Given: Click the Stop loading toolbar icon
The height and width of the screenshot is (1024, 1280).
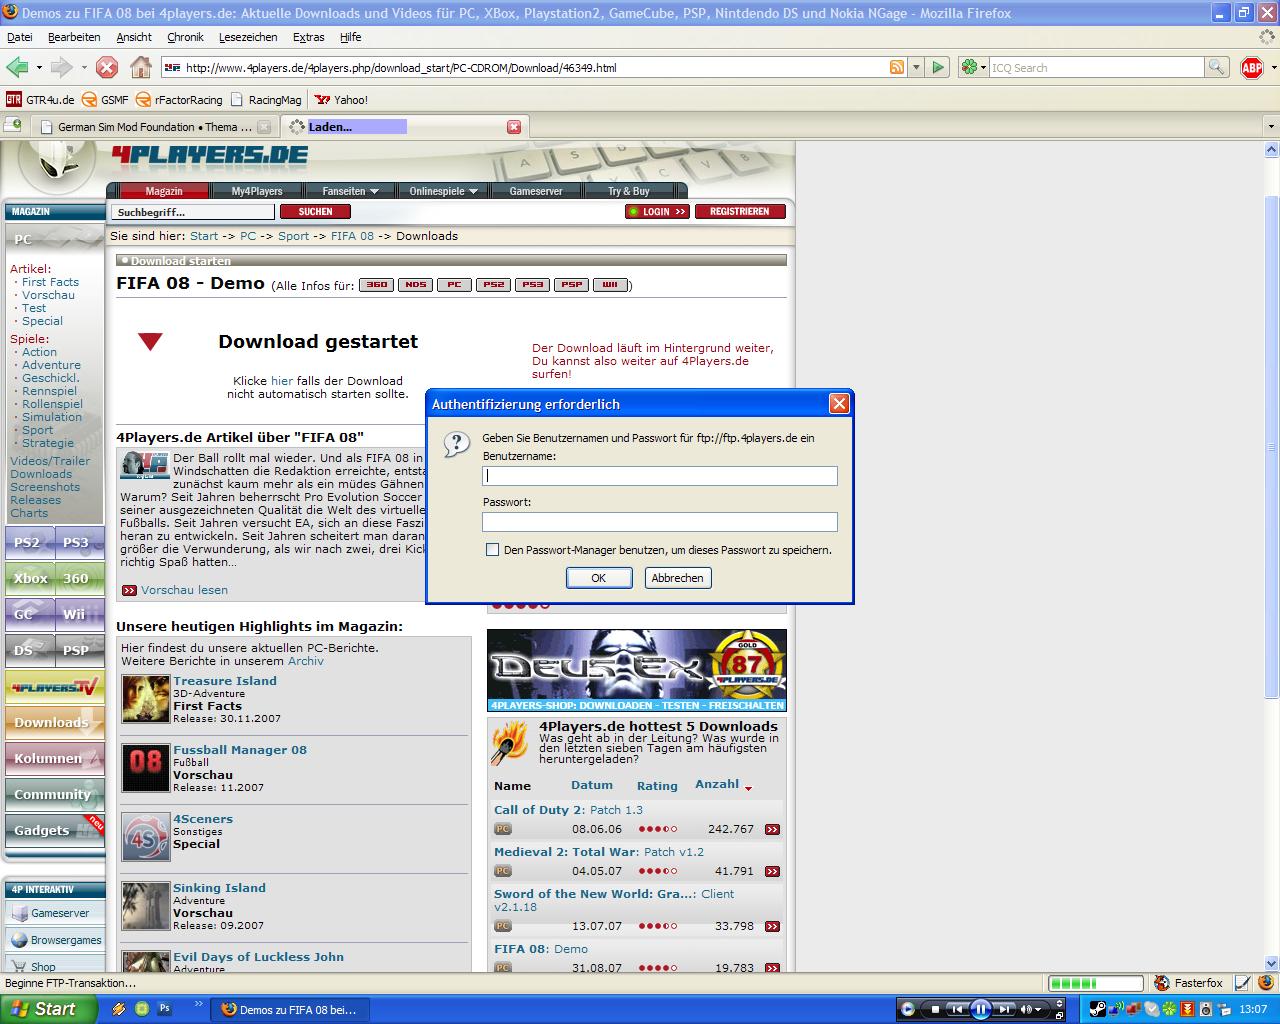Looking at the screenshot, I should 107,68.
